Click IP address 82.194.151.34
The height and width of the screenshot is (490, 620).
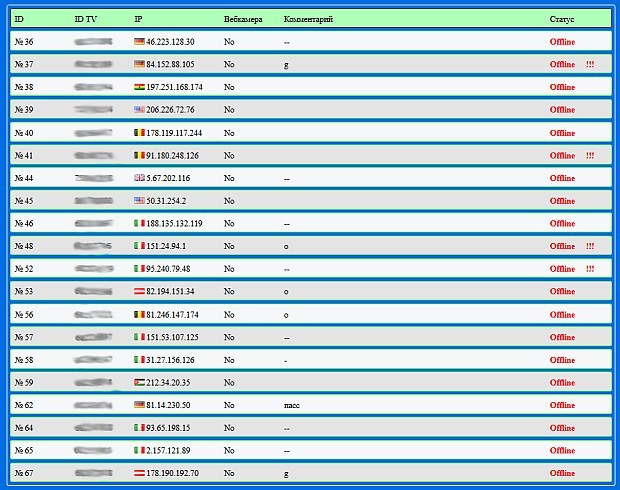[170, 291]
